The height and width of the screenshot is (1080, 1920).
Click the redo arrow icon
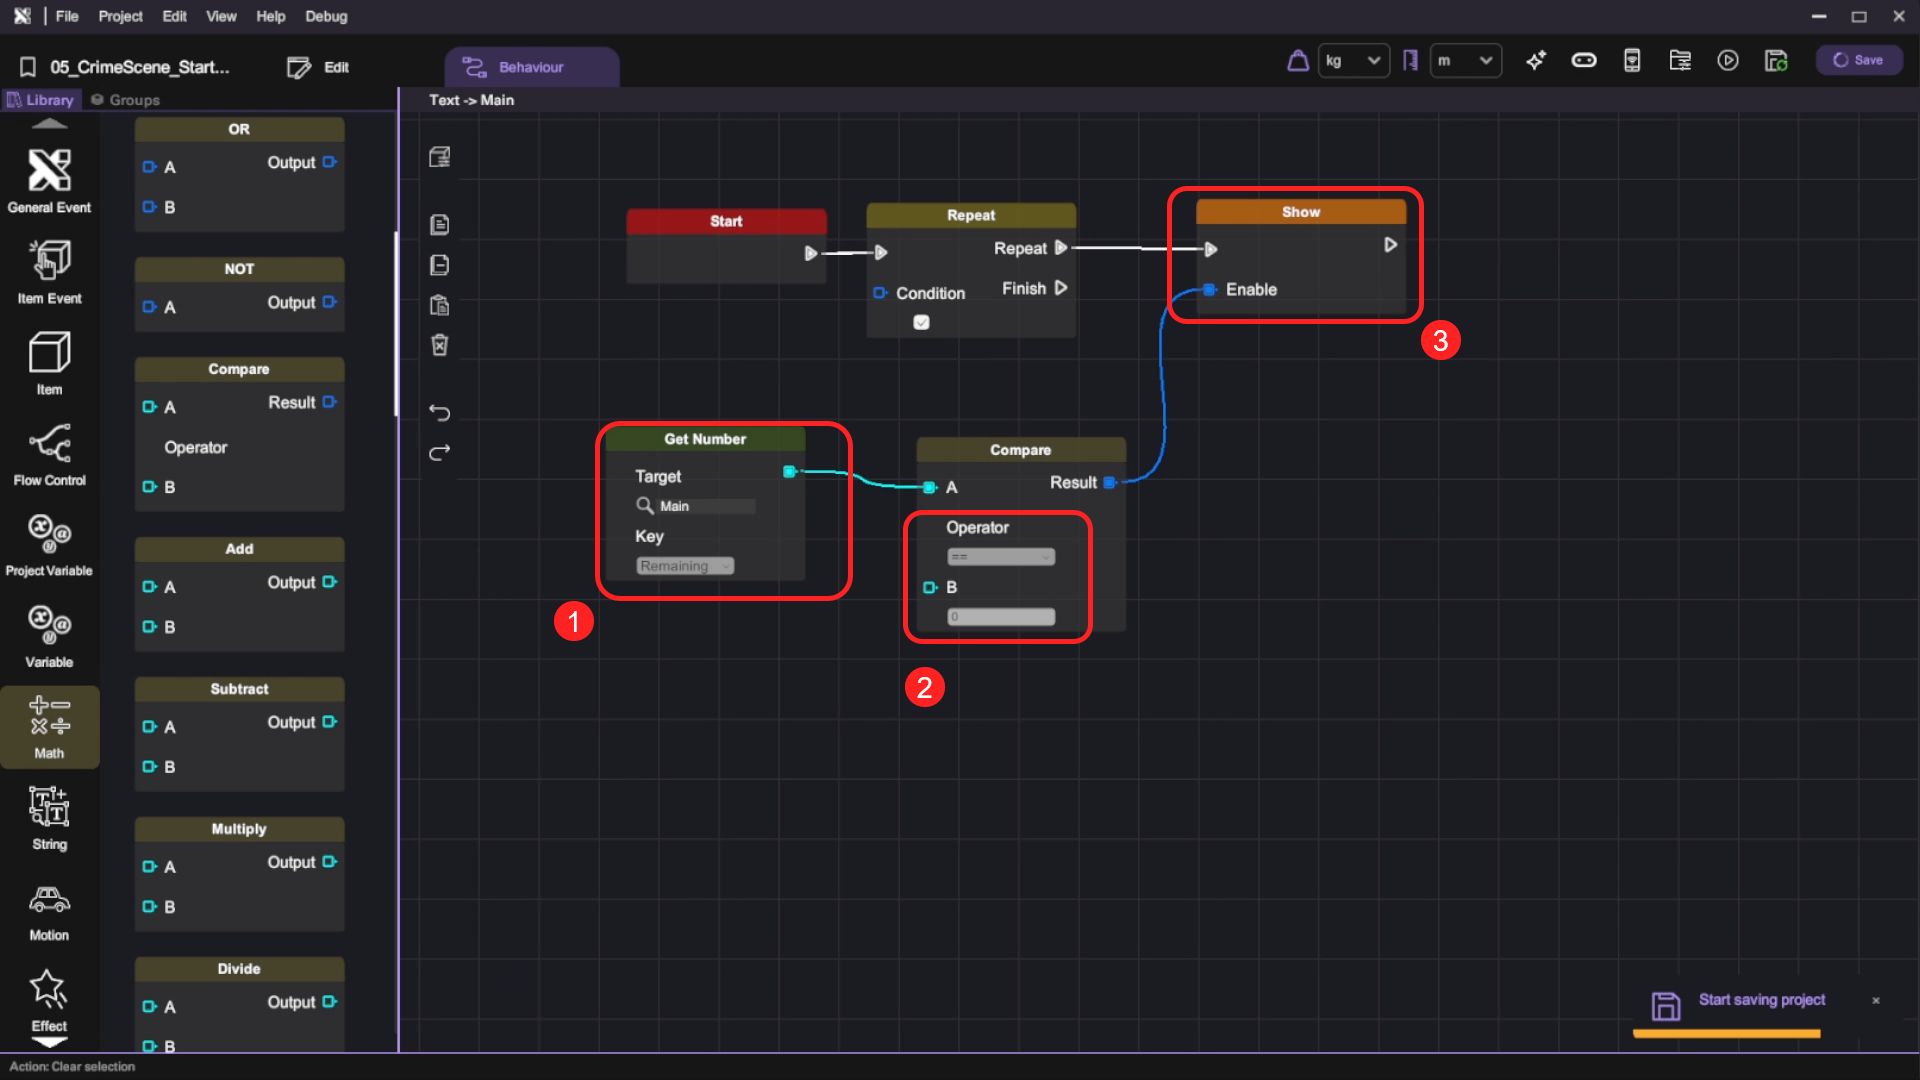(439, 453)
